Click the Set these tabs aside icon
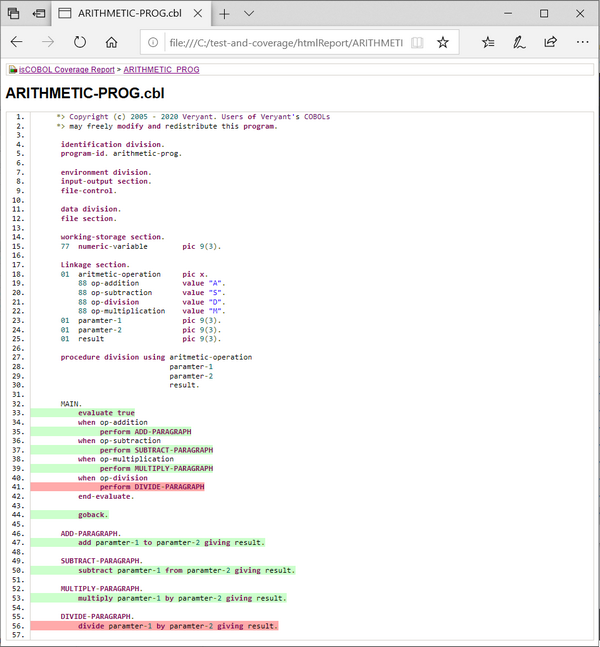 coord(39,14)
